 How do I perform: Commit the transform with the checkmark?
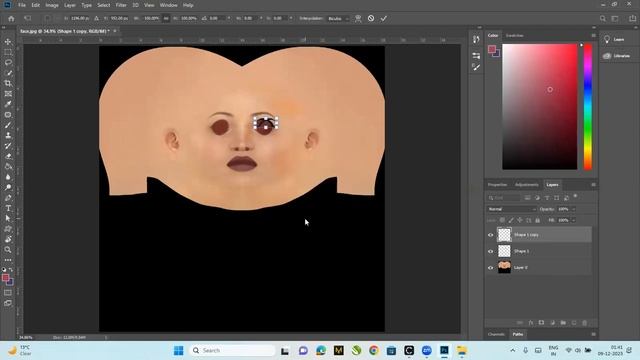coord(384,18)
